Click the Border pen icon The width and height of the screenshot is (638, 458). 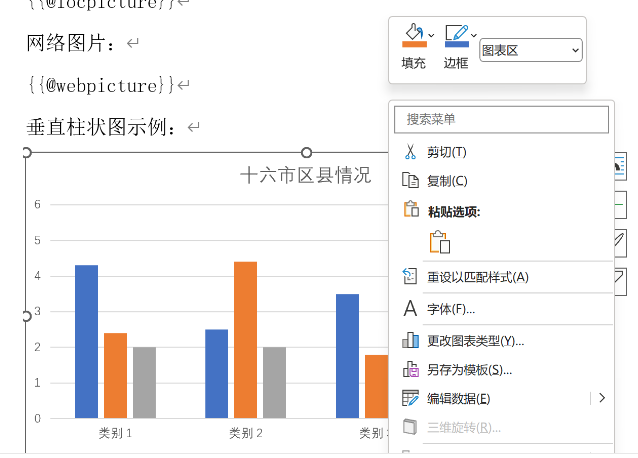(x=457, y=33)
